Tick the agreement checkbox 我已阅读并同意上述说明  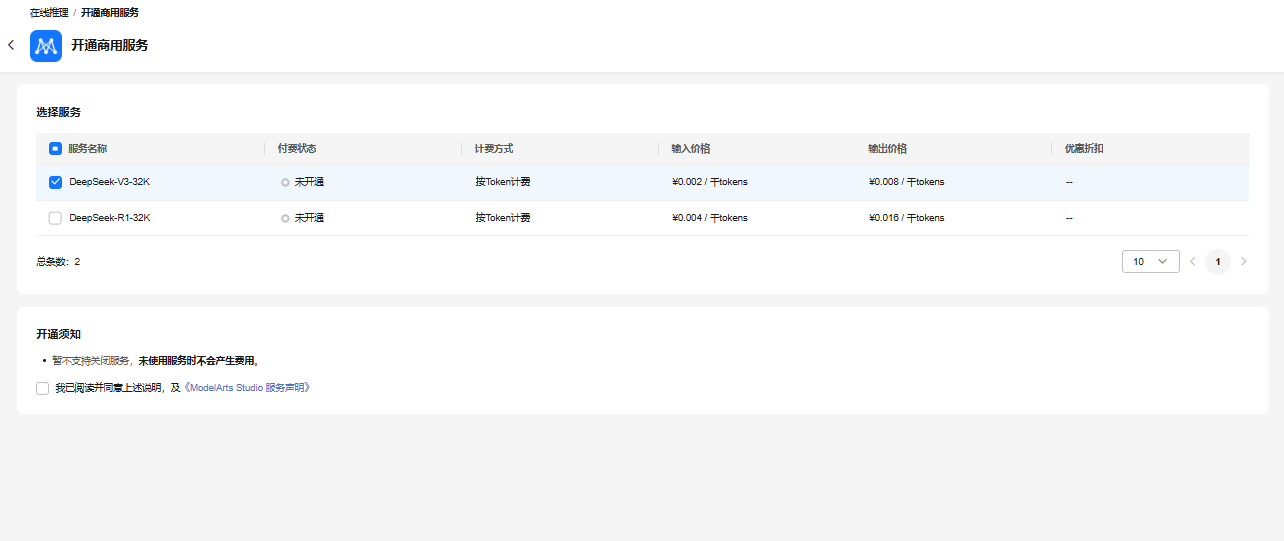[42, 388]
